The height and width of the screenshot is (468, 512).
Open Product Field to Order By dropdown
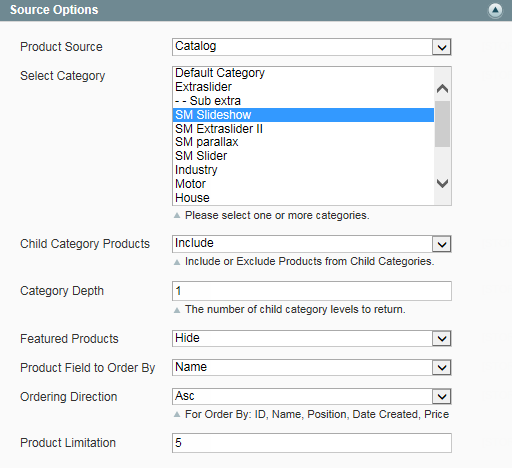click(312, 367)
